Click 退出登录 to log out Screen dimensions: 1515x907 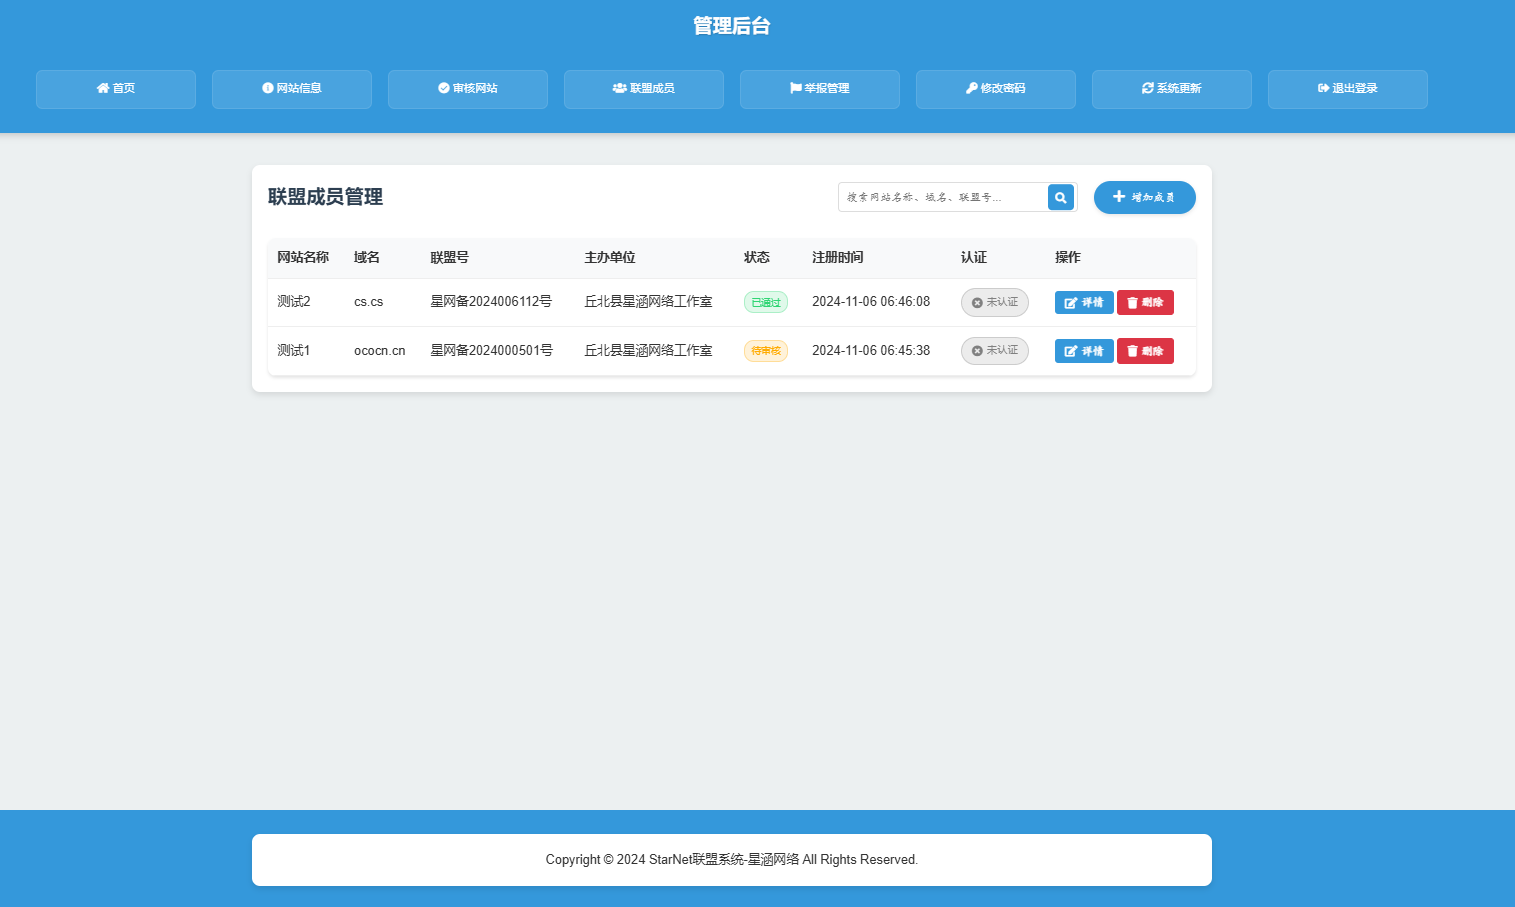tap(1348, 89)
